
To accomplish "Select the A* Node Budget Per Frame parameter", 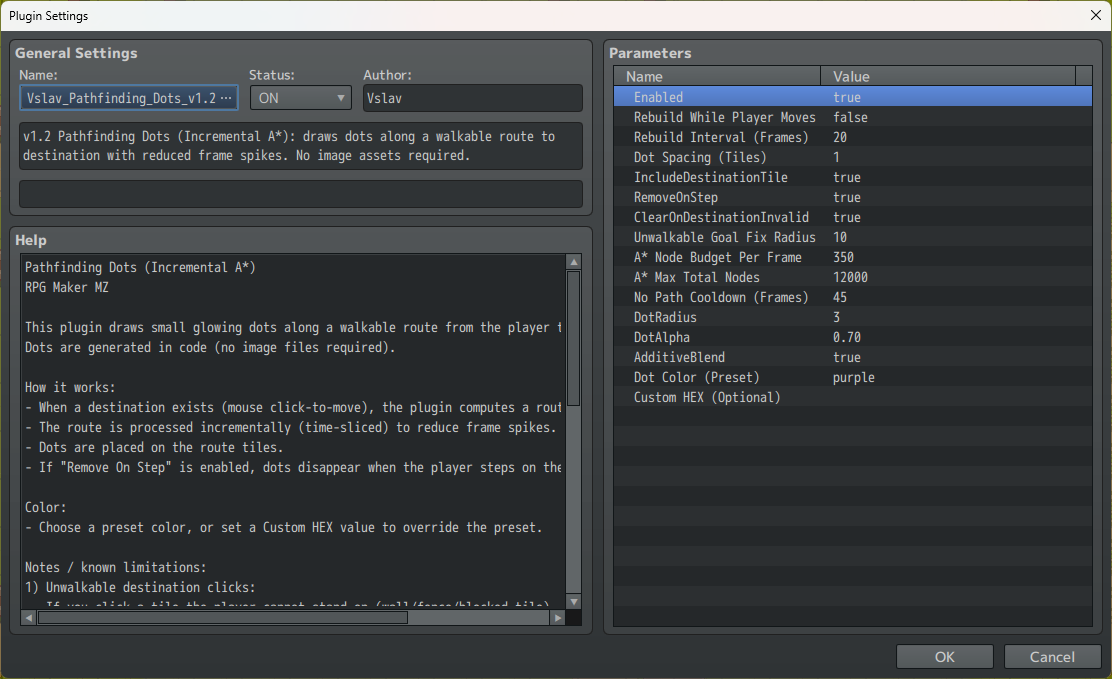I will coord(852,257).
